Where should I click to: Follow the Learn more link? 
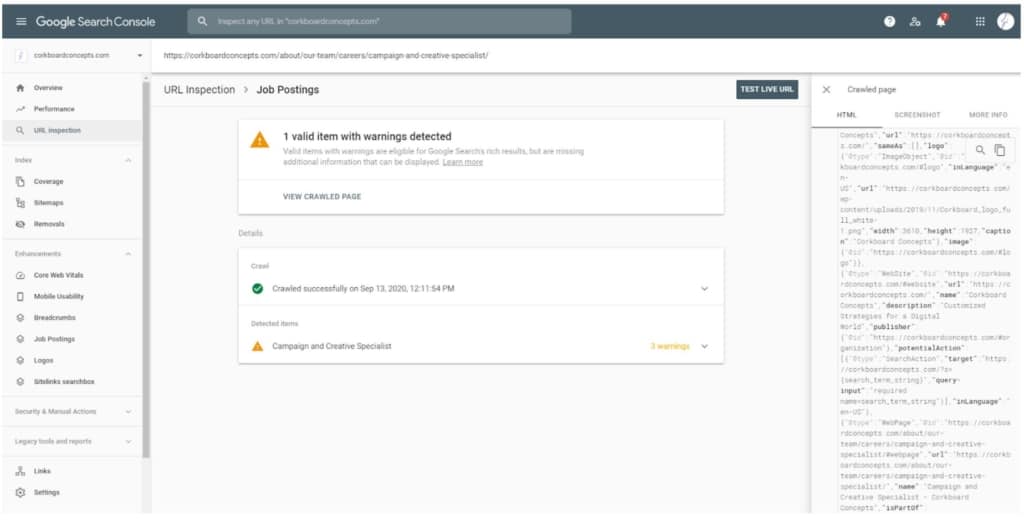pyautogui.click(x=462, y=162)
